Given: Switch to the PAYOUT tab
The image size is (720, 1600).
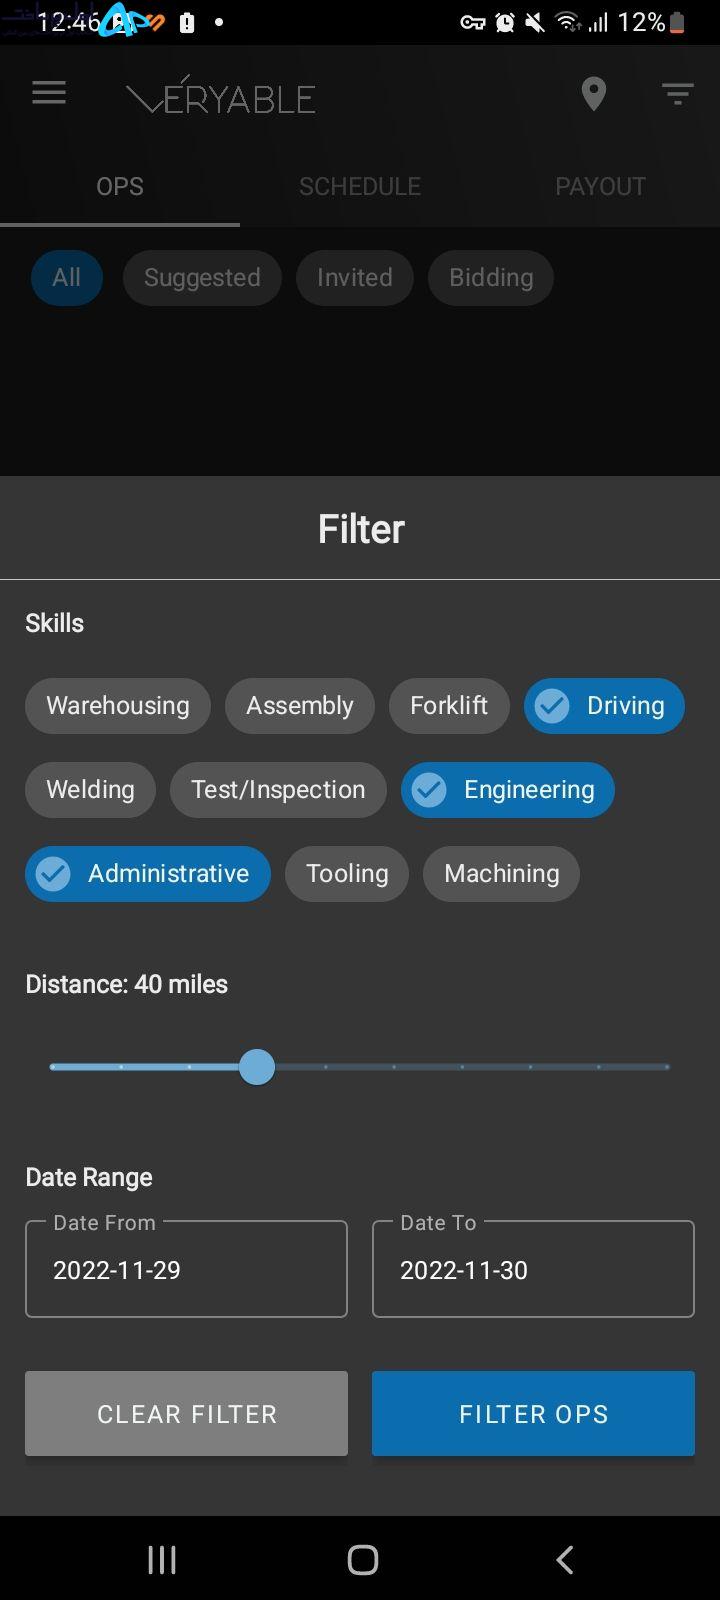Looking at the screenshot, I should coord(600,186).
